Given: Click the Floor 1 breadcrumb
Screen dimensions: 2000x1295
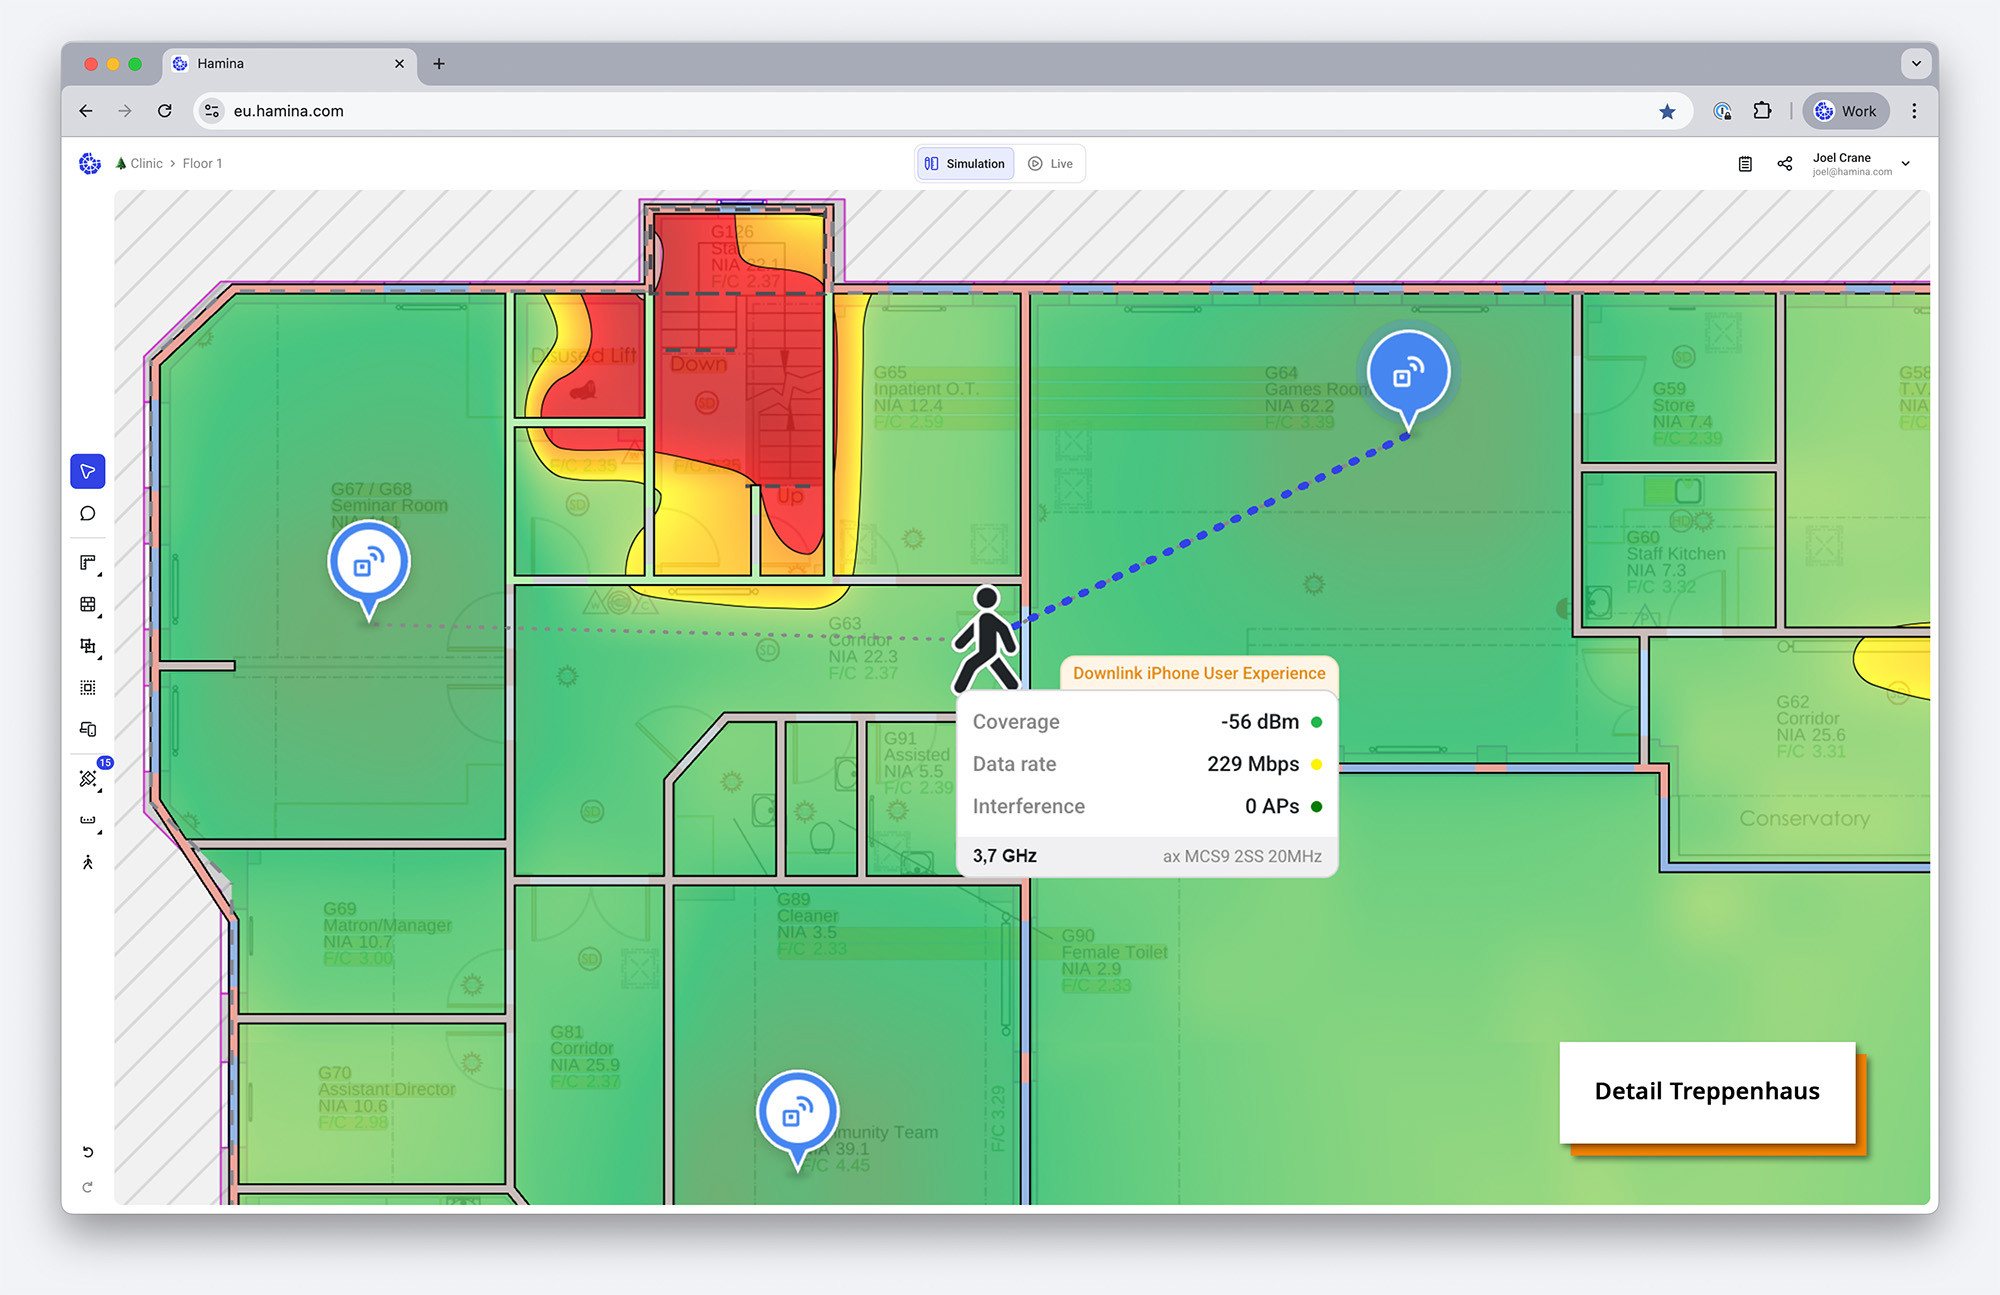Looking at the screenshot, I should pyautogui.click(x=202, y=164).
